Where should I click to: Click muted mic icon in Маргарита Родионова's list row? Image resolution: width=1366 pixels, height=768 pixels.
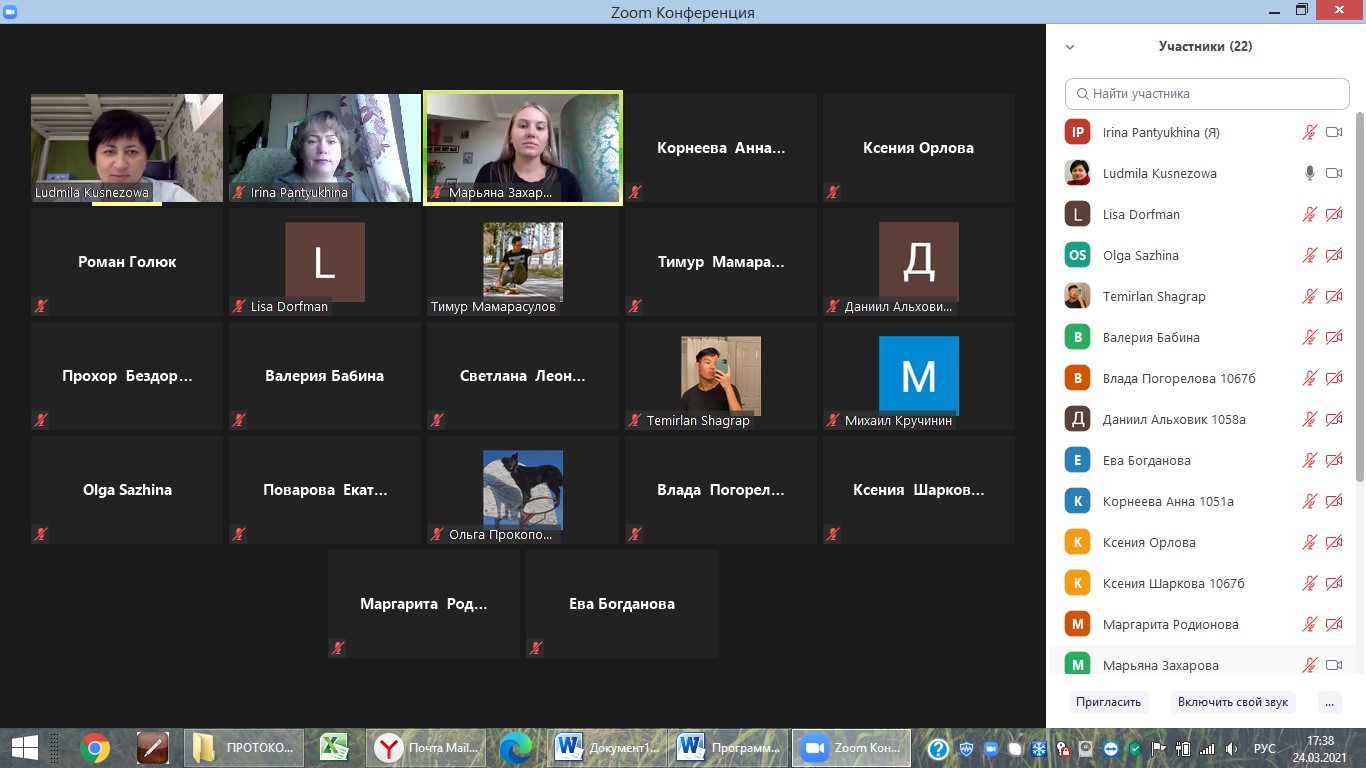1309,624
